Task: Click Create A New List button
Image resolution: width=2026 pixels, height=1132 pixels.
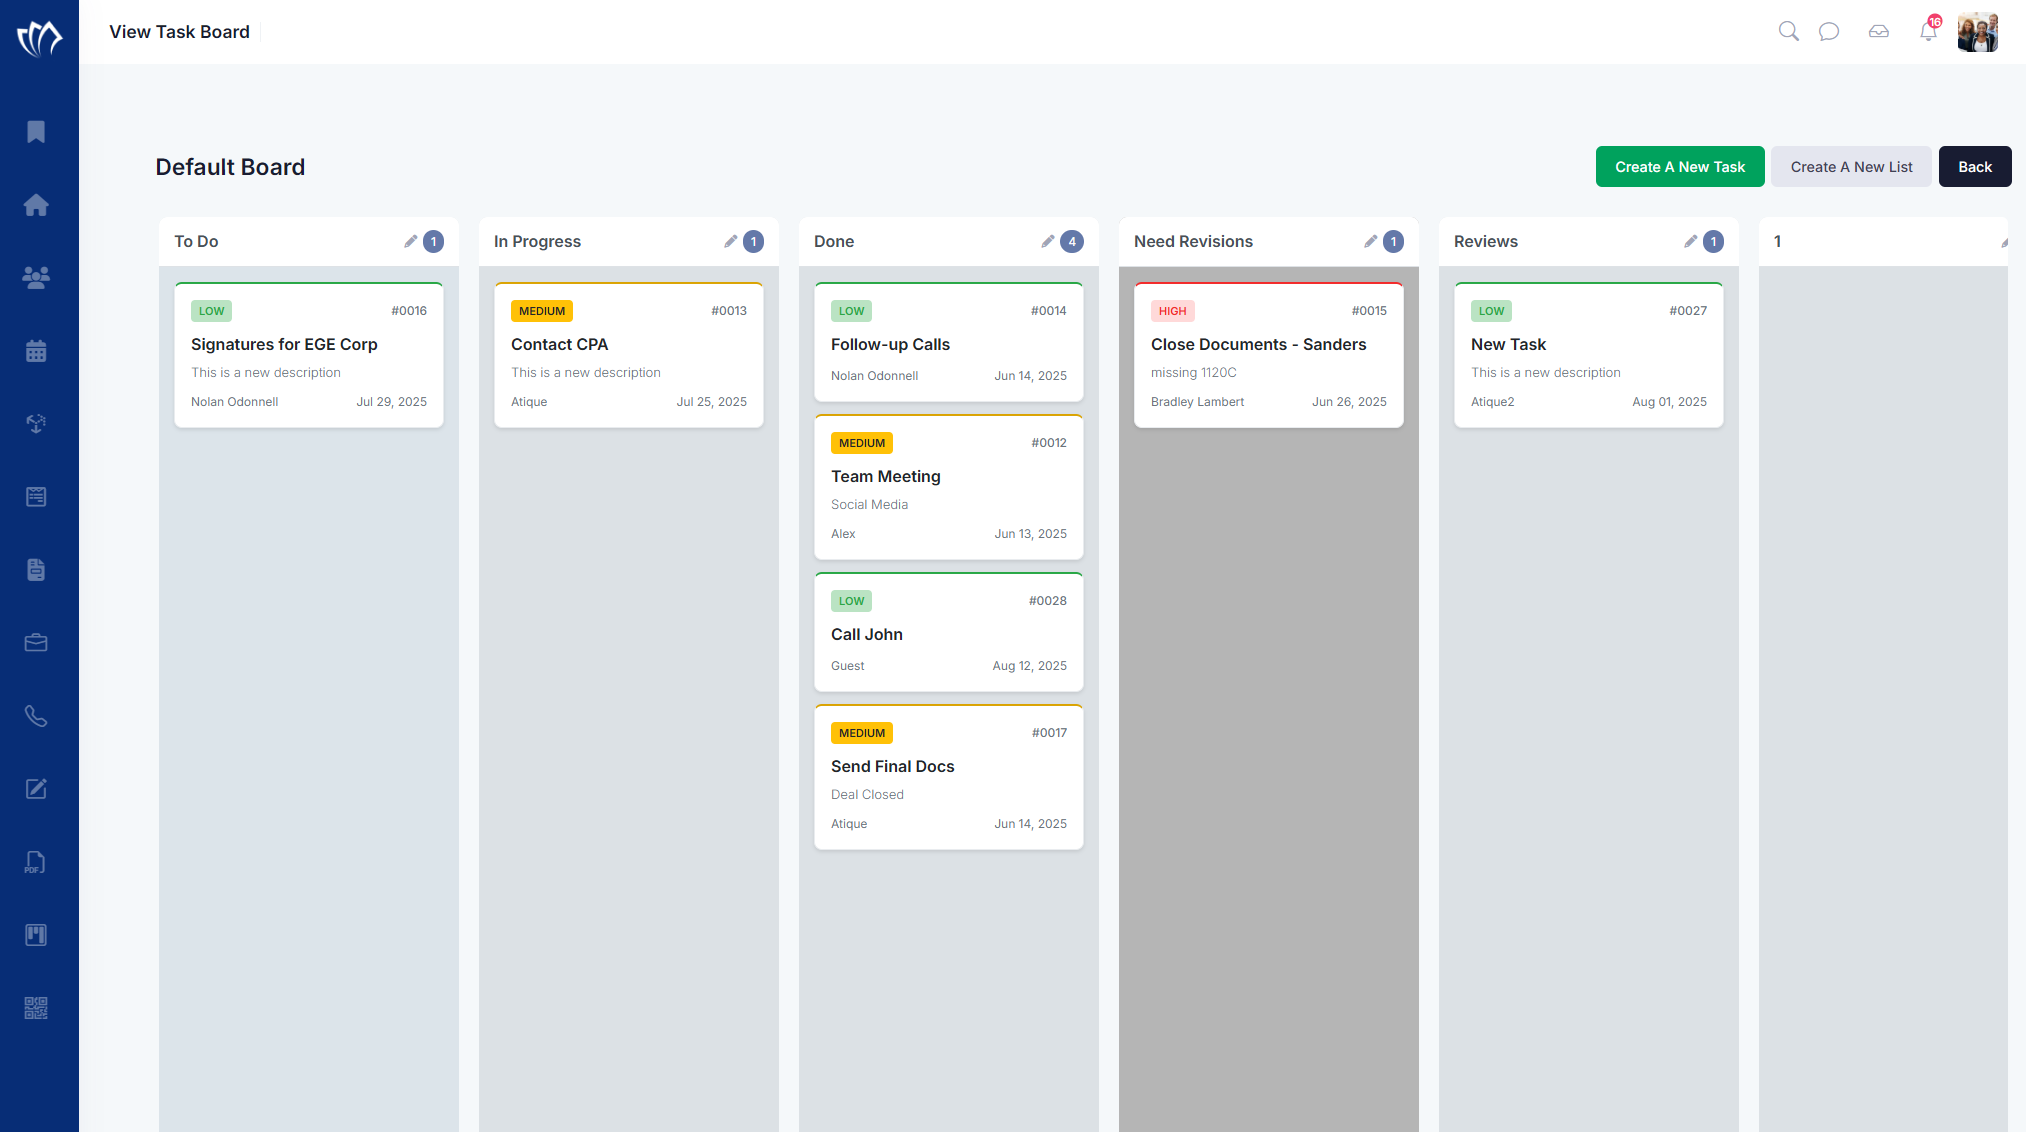Action: pos(1851,167)
